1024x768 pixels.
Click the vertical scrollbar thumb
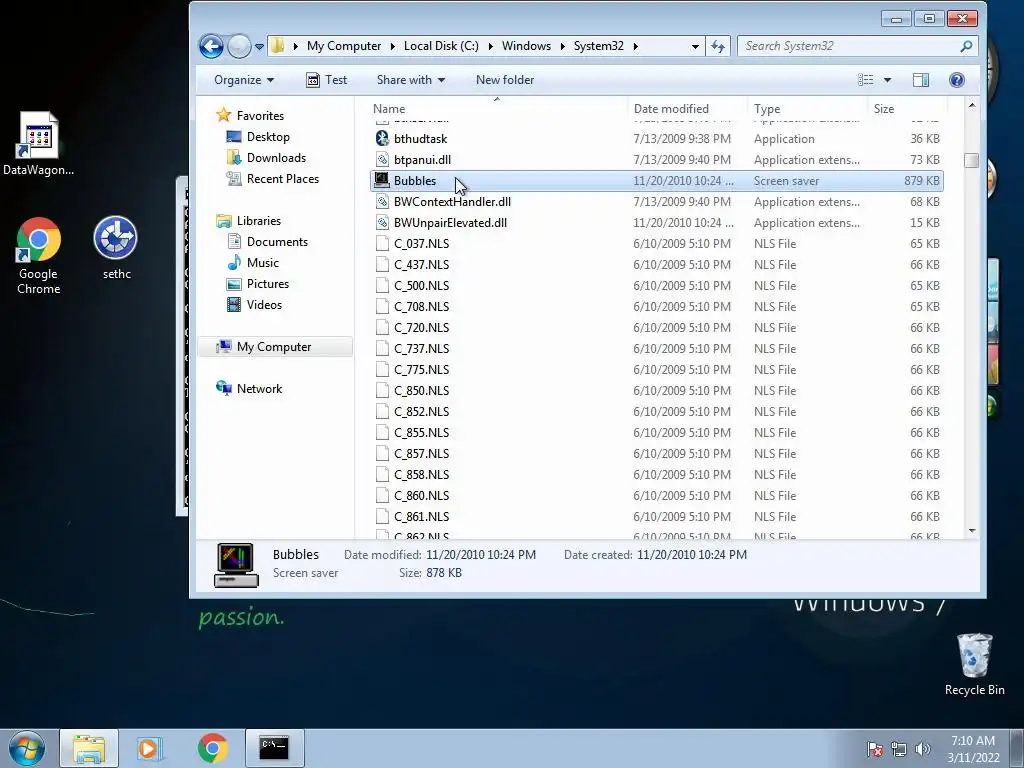coord(972,160)
